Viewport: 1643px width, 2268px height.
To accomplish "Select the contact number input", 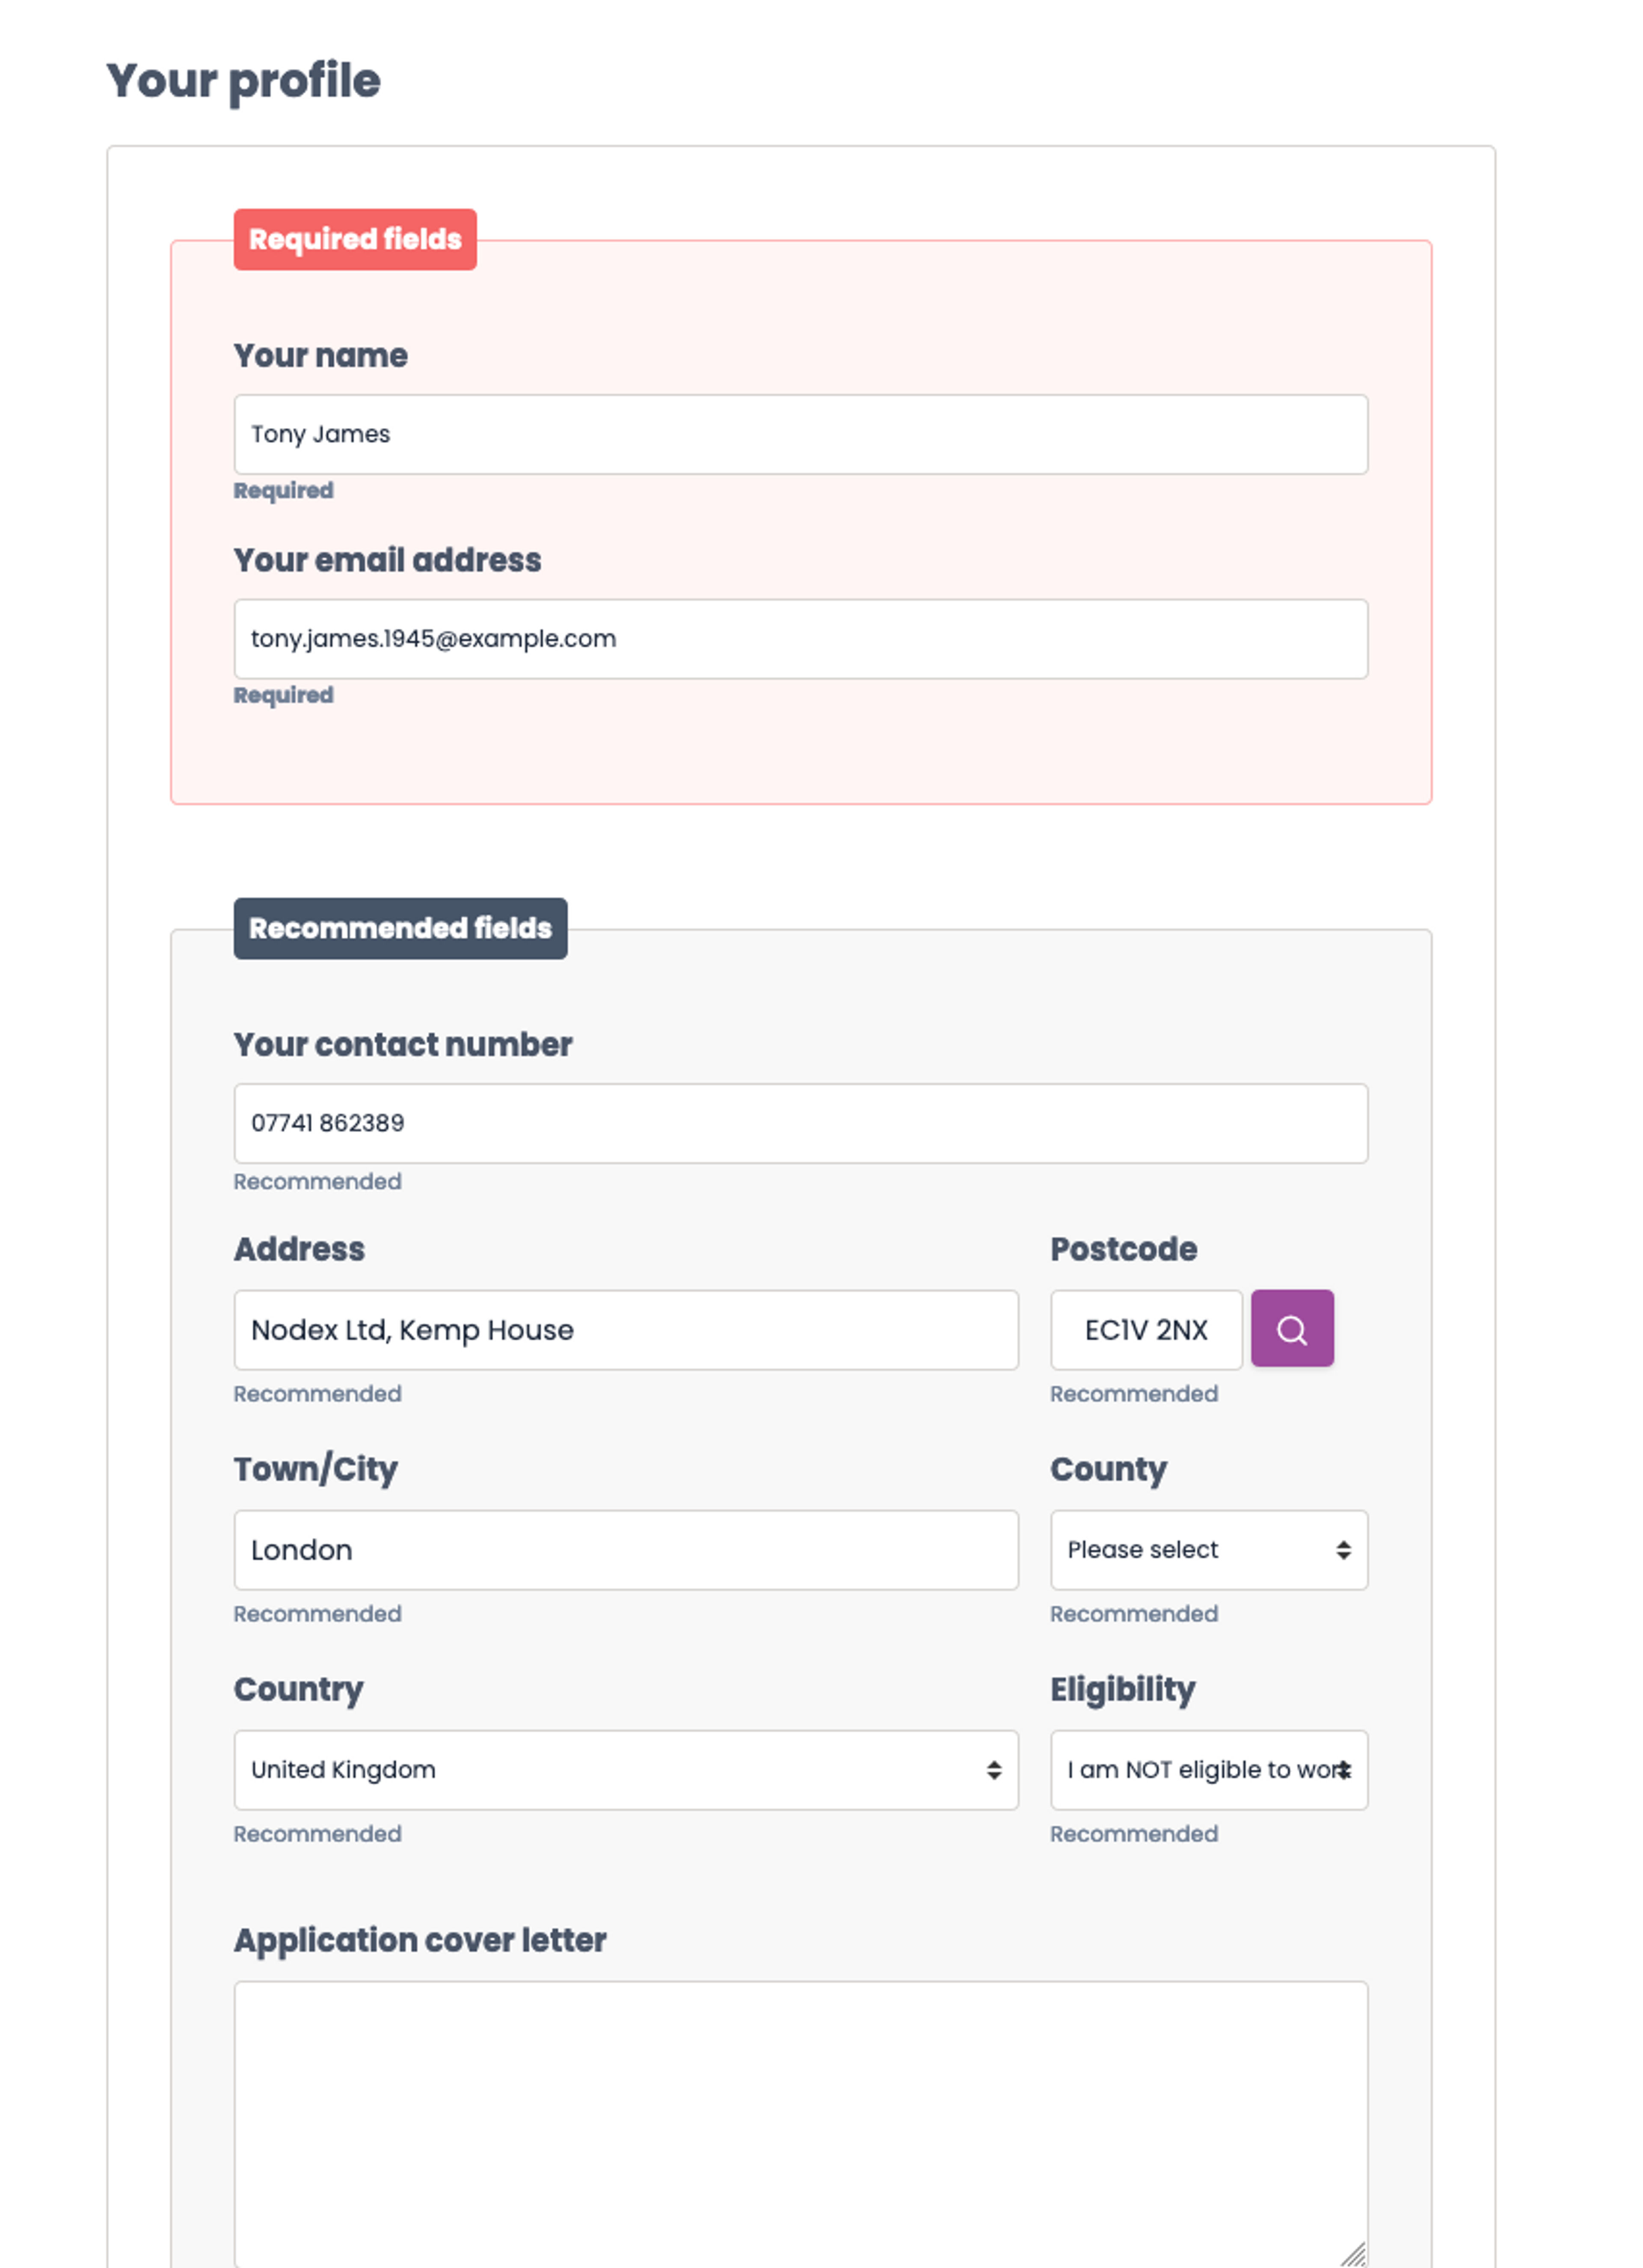I will [800, 1123].
